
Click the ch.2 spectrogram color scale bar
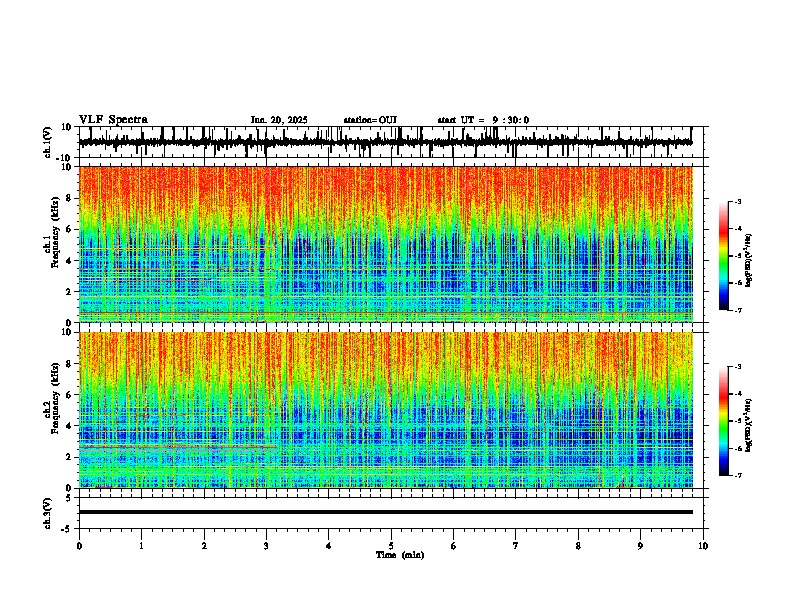click(724, 421)
